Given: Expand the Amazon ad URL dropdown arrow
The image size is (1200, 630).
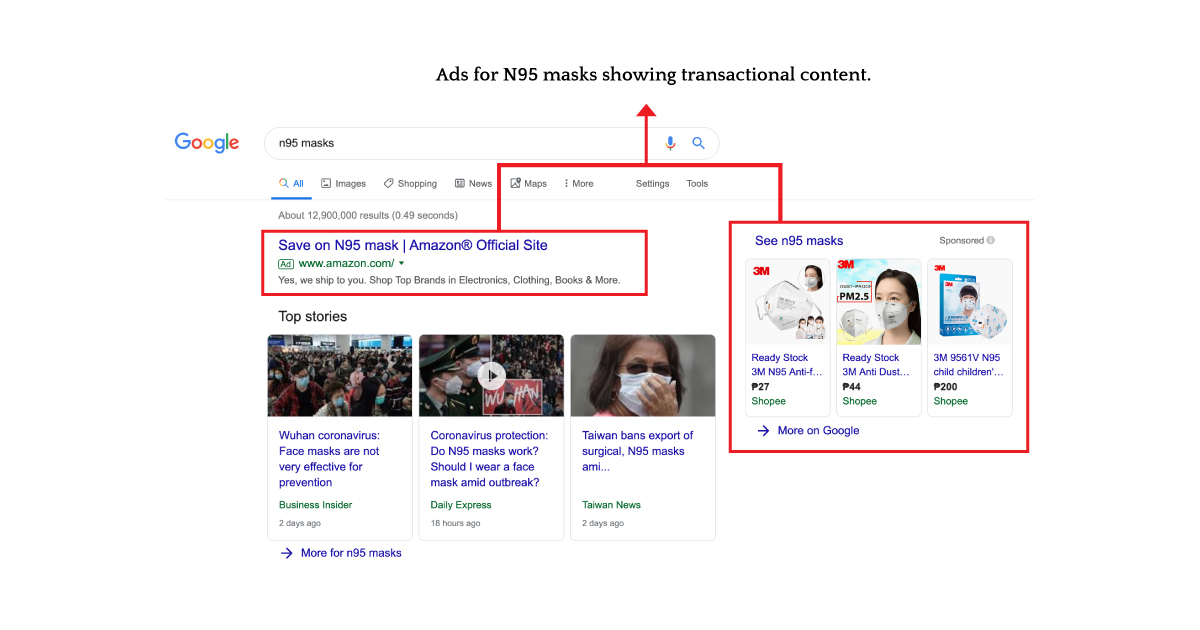Looking at the screenshot, I should 401,263.
